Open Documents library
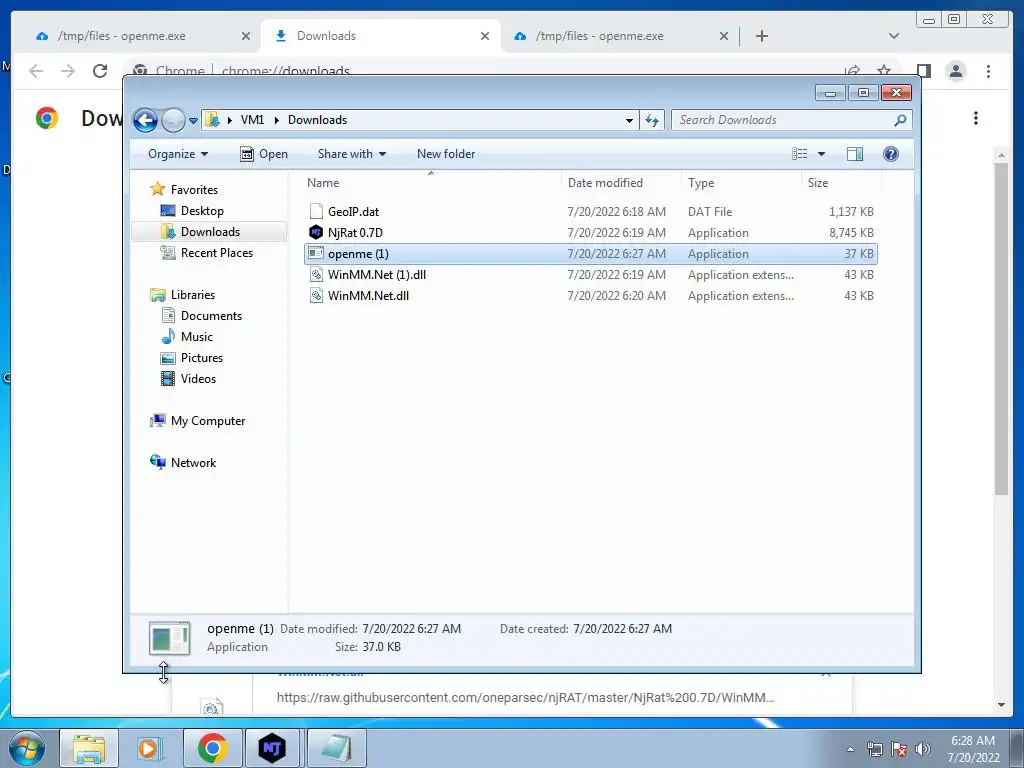Viewport: 1024px width, 768px height. click(211, 316)
